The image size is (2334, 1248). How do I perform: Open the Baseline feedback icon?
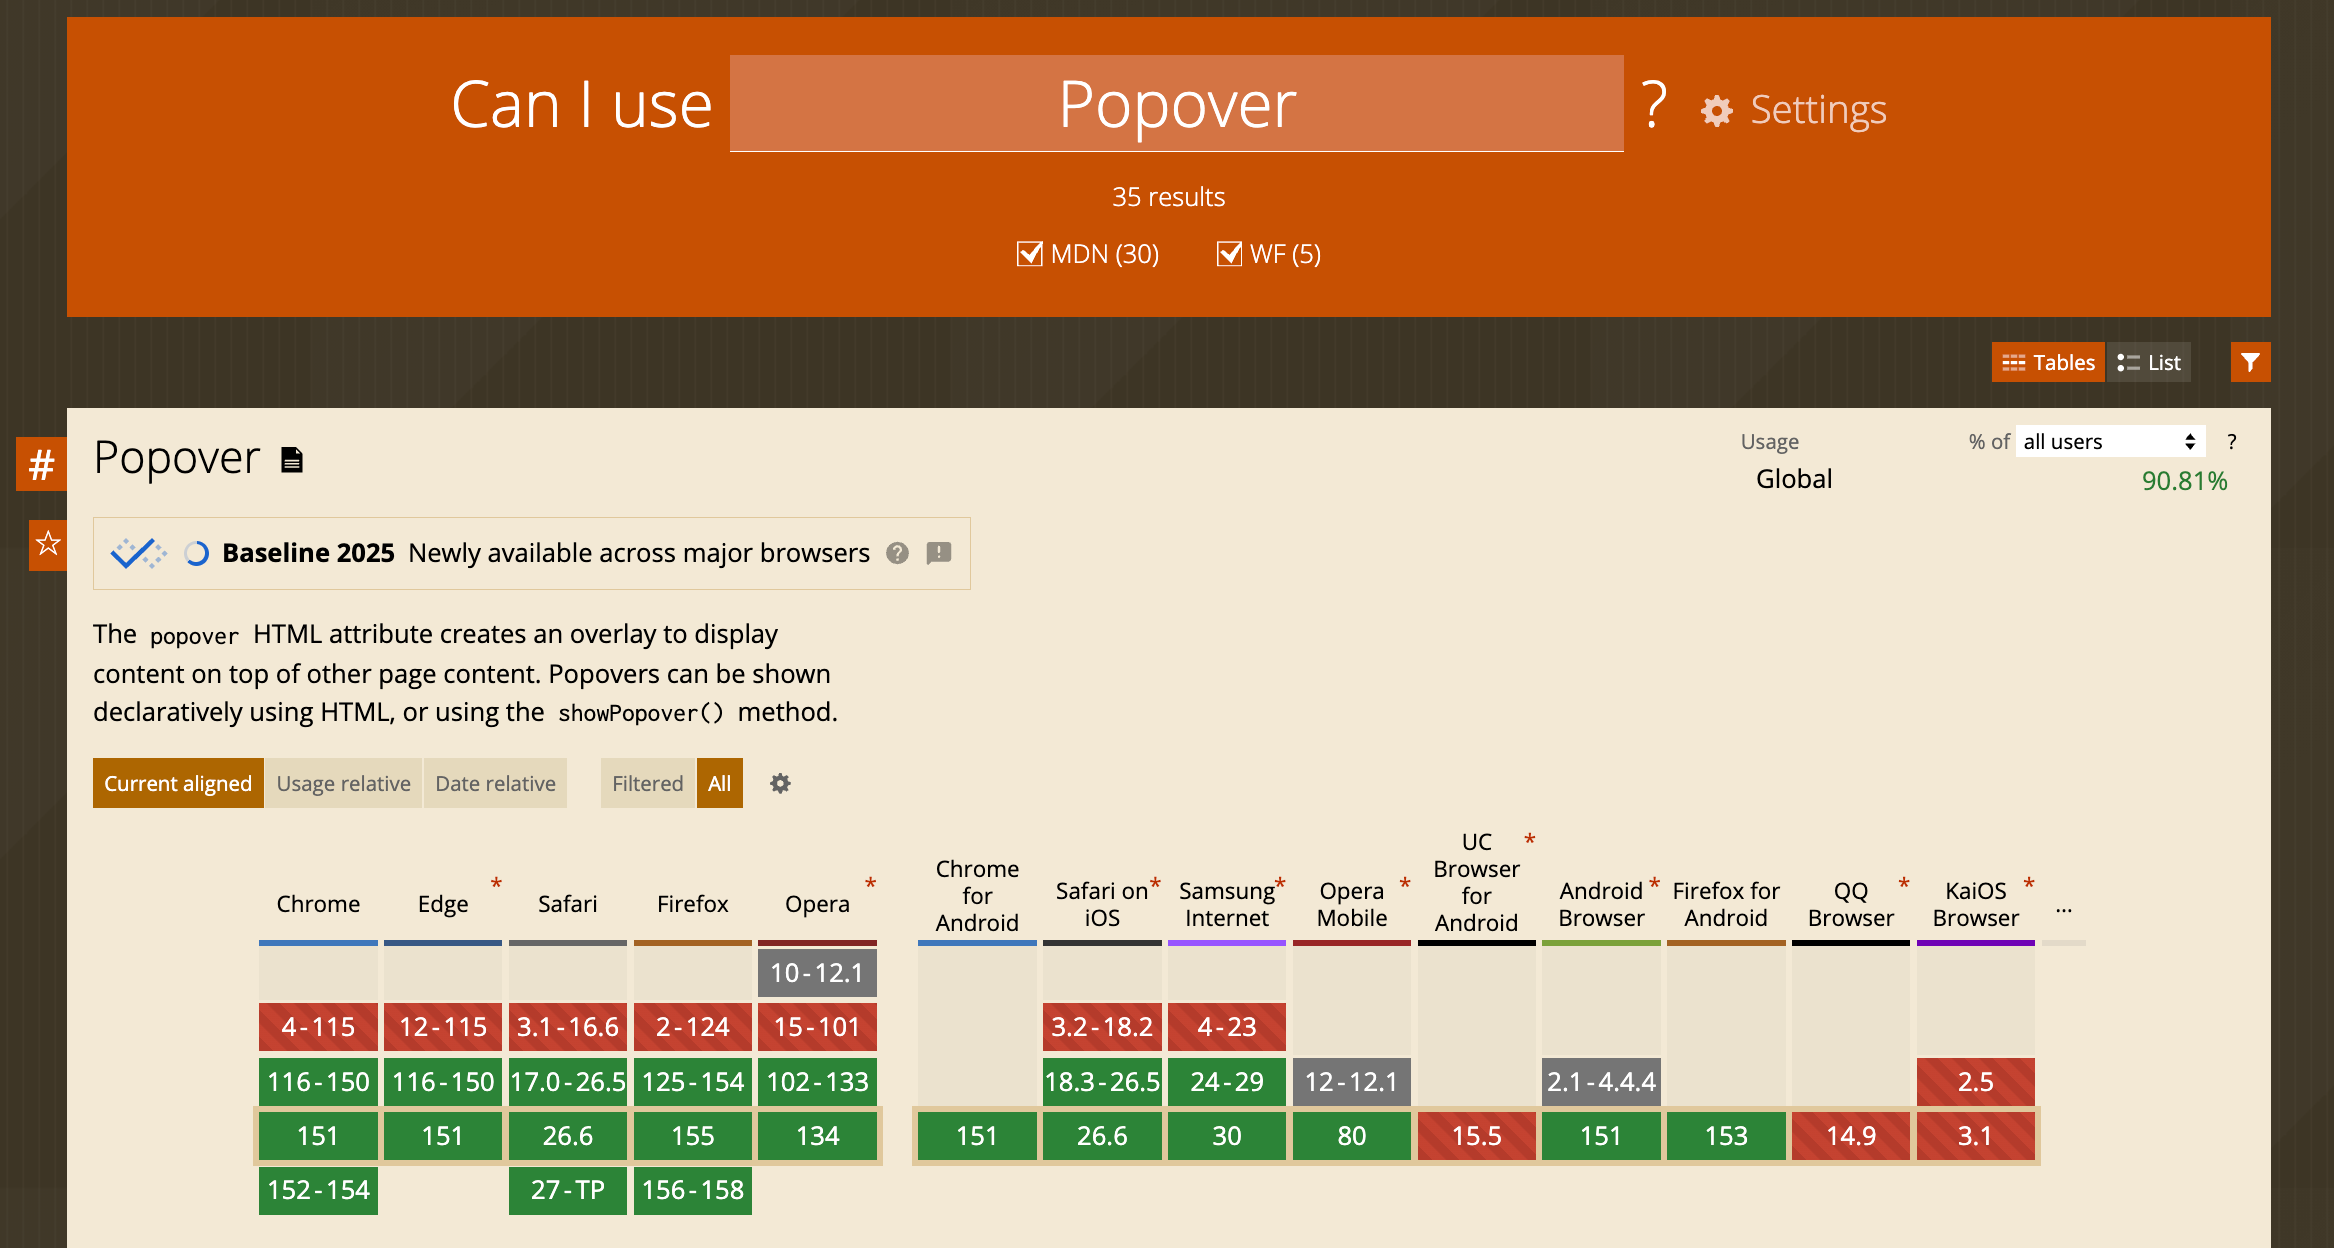point(939,553)
